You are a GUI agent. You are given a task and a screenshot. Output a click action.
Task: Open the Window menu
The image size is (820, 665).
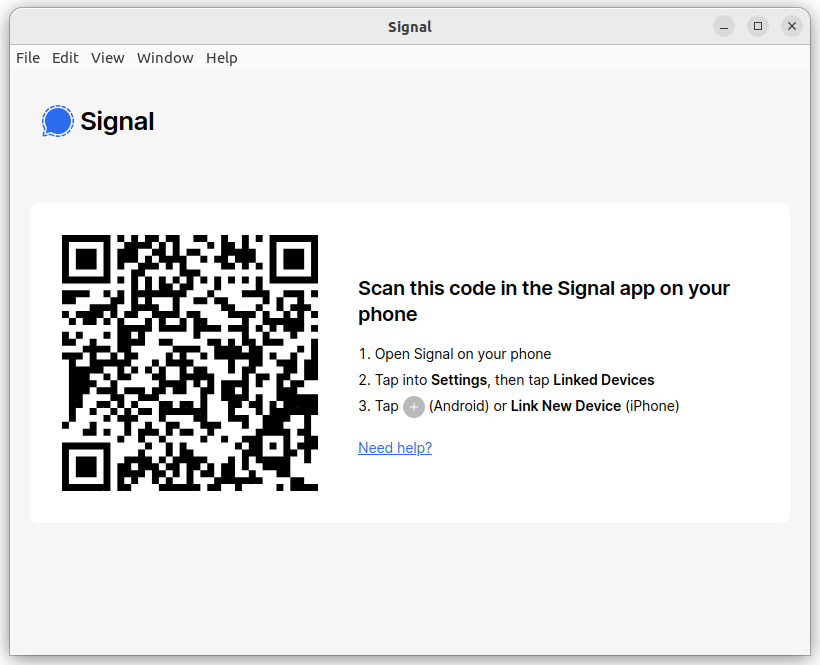[x=165, y=58]
